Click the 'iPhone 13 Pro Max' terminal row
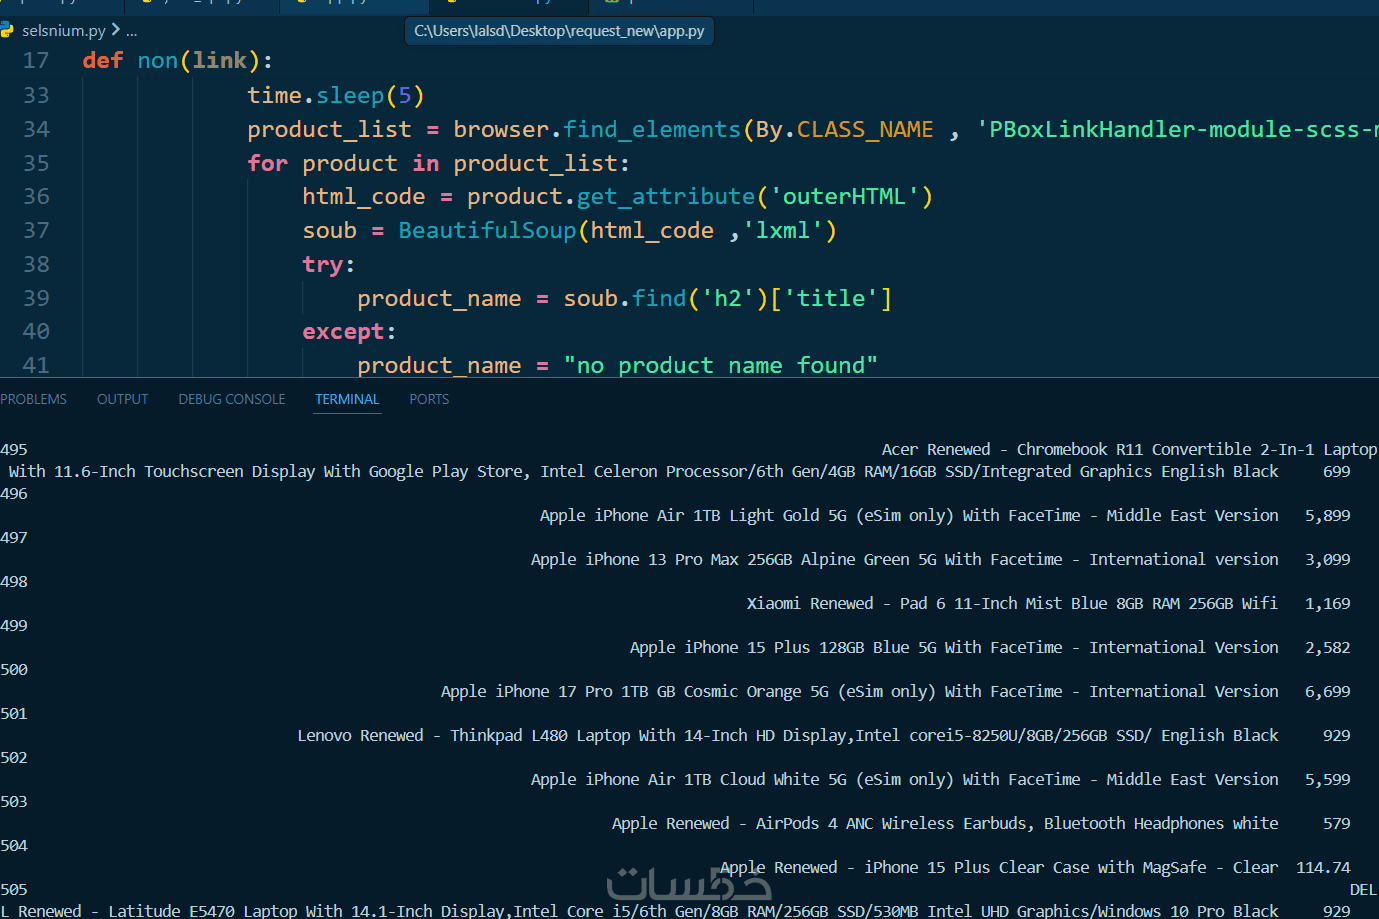Viewport: 1379px width, 919px height. [x=905, y=560]
